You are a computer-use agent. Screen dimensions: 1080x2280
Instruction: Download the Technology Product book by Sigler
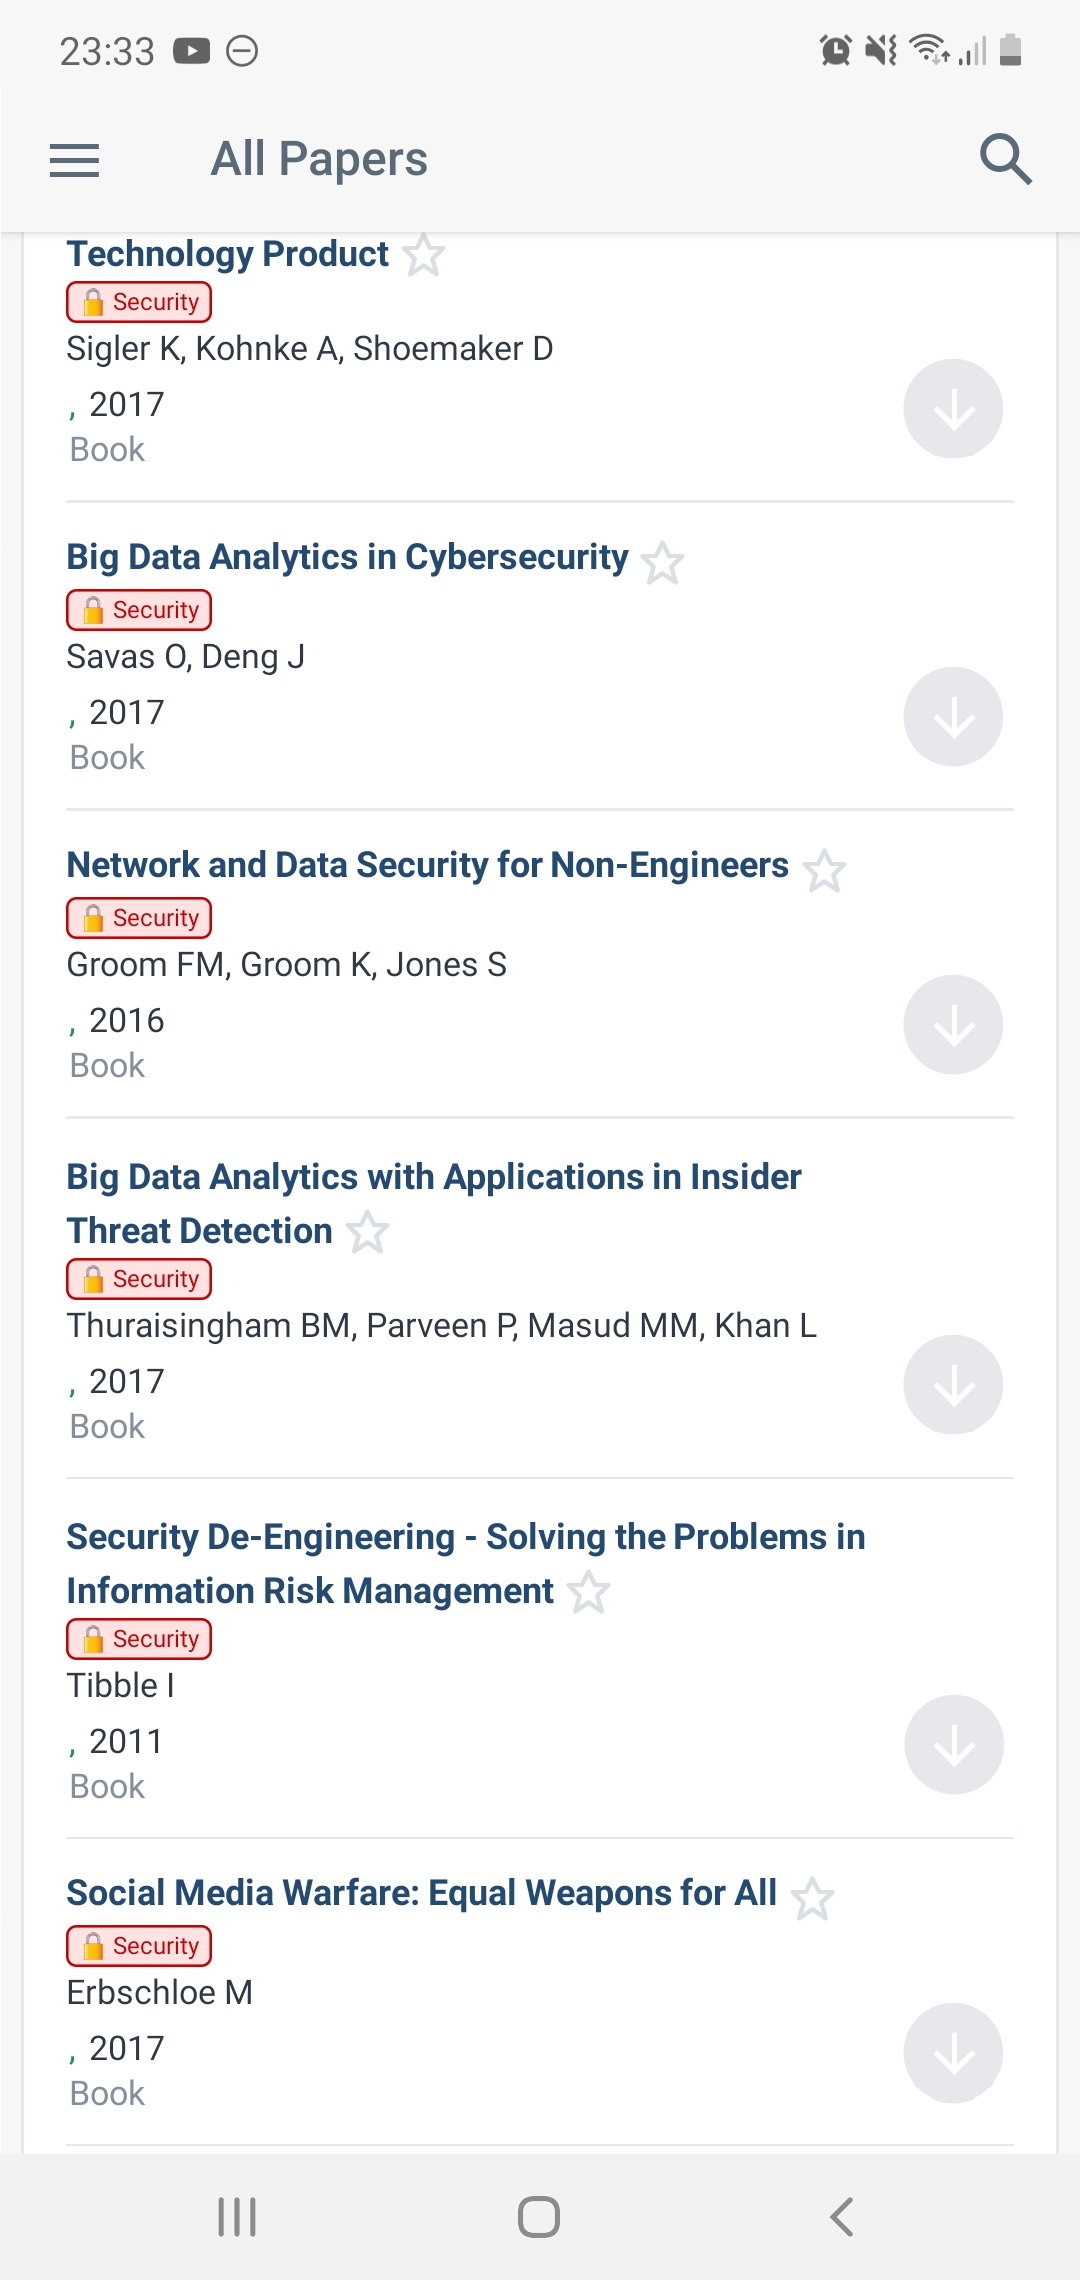tap(953, 409)
